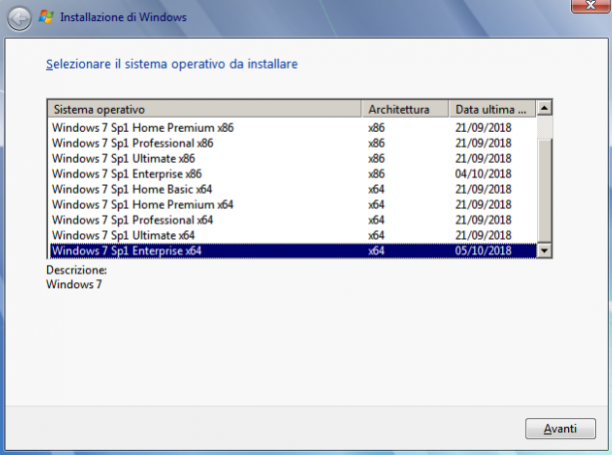
Task: Click the 'Selezionare il sistema operativo' heading
Action: pos(172,64)
